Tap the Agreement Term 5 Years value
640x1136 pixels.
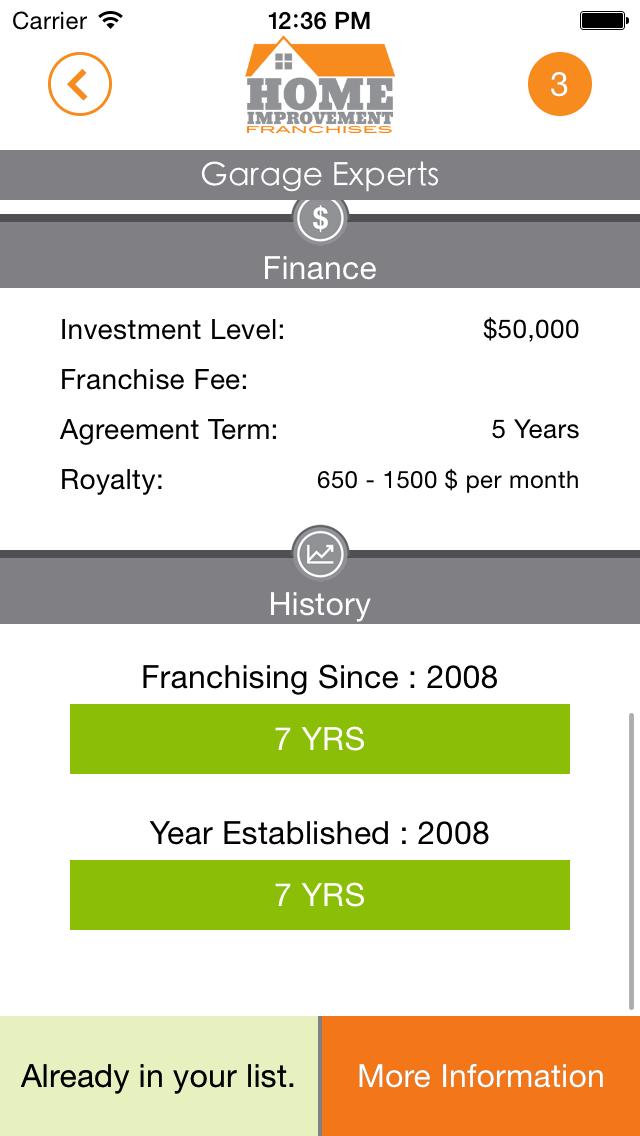pos(535,430)
